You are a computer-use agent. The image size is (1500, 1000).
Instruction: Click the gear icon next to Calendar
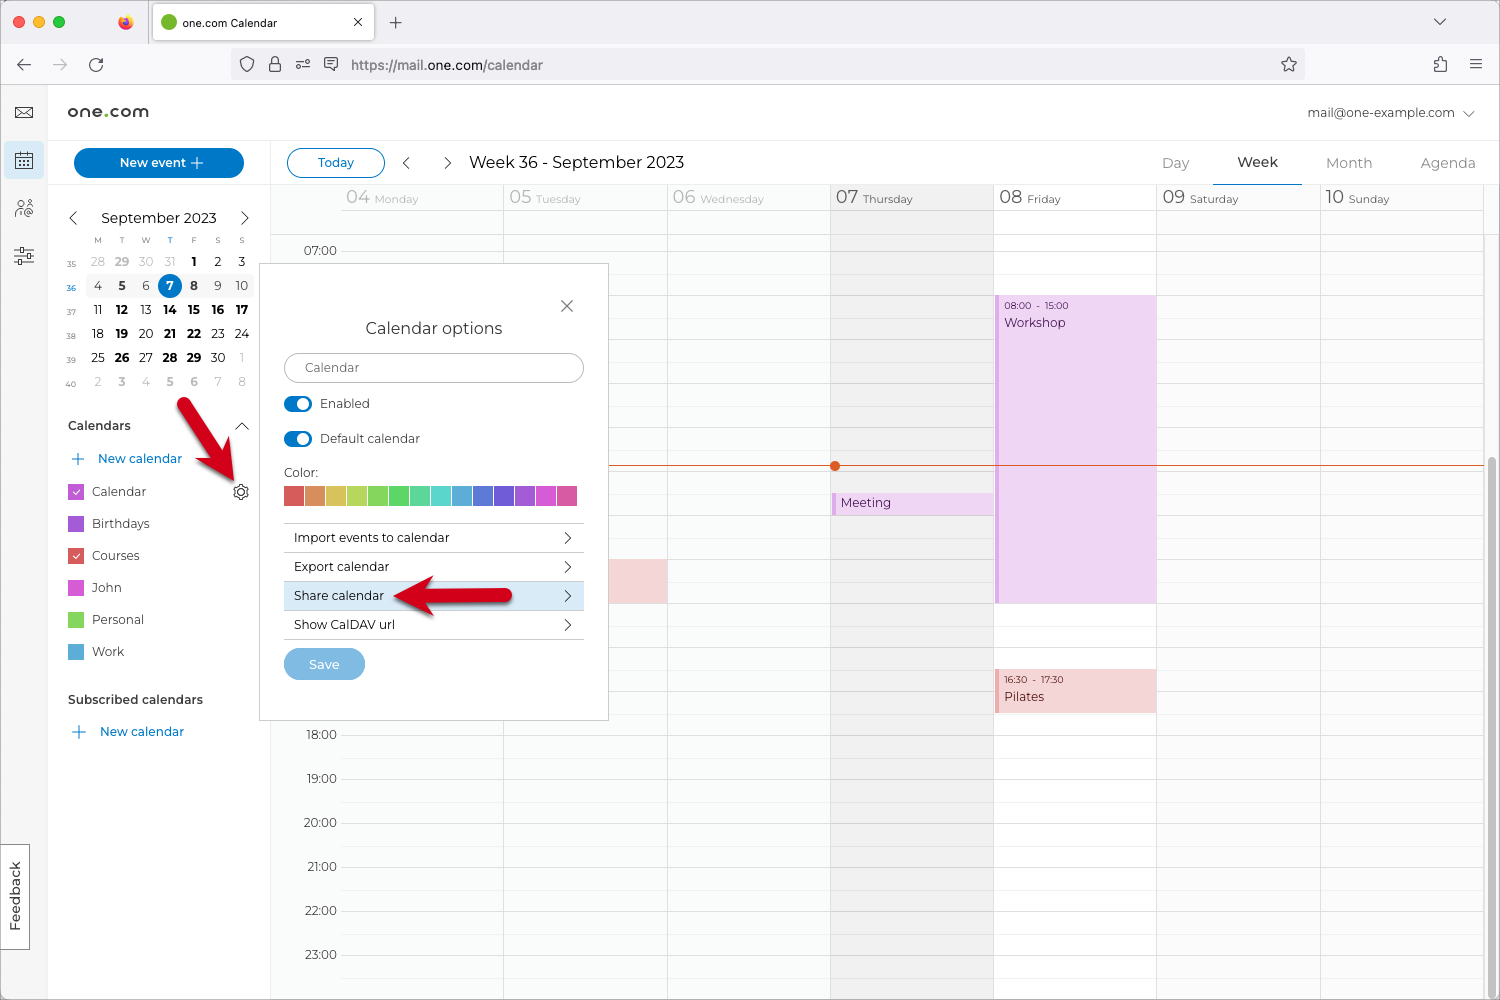point(241,492)
